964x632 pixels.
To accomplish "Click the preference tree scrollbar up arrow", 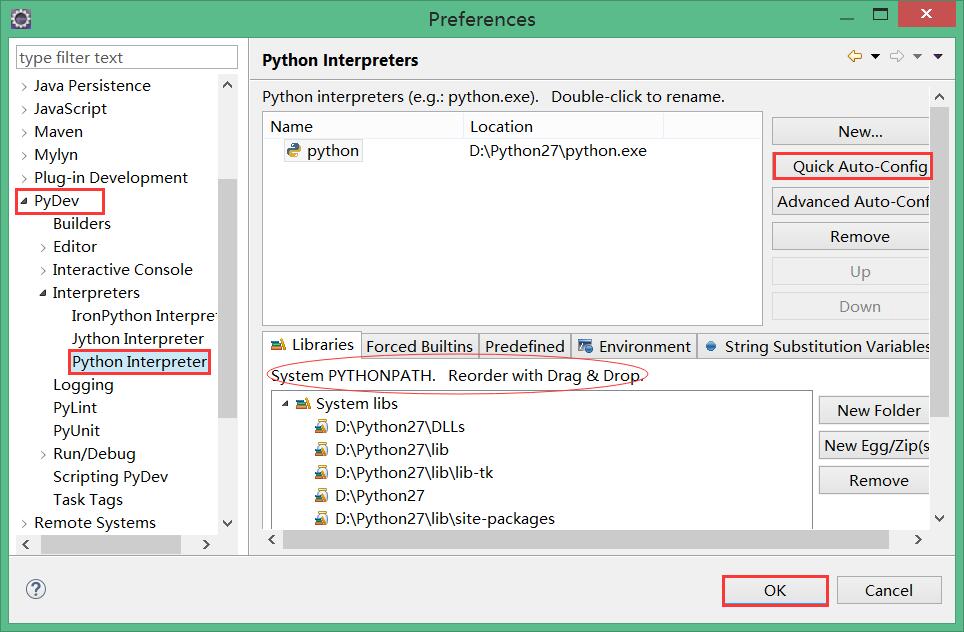I will (x=227, y=85).
